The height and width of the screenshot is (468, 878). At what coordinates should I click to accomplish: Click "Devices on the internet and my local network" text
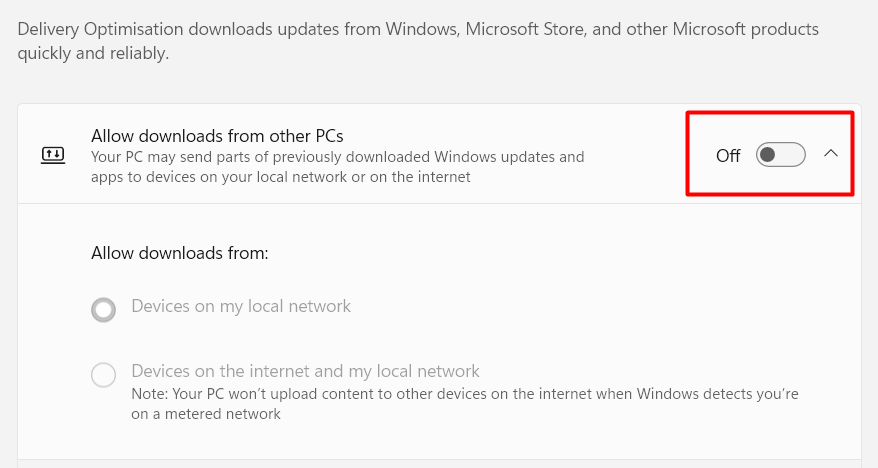tap(305, 371)
